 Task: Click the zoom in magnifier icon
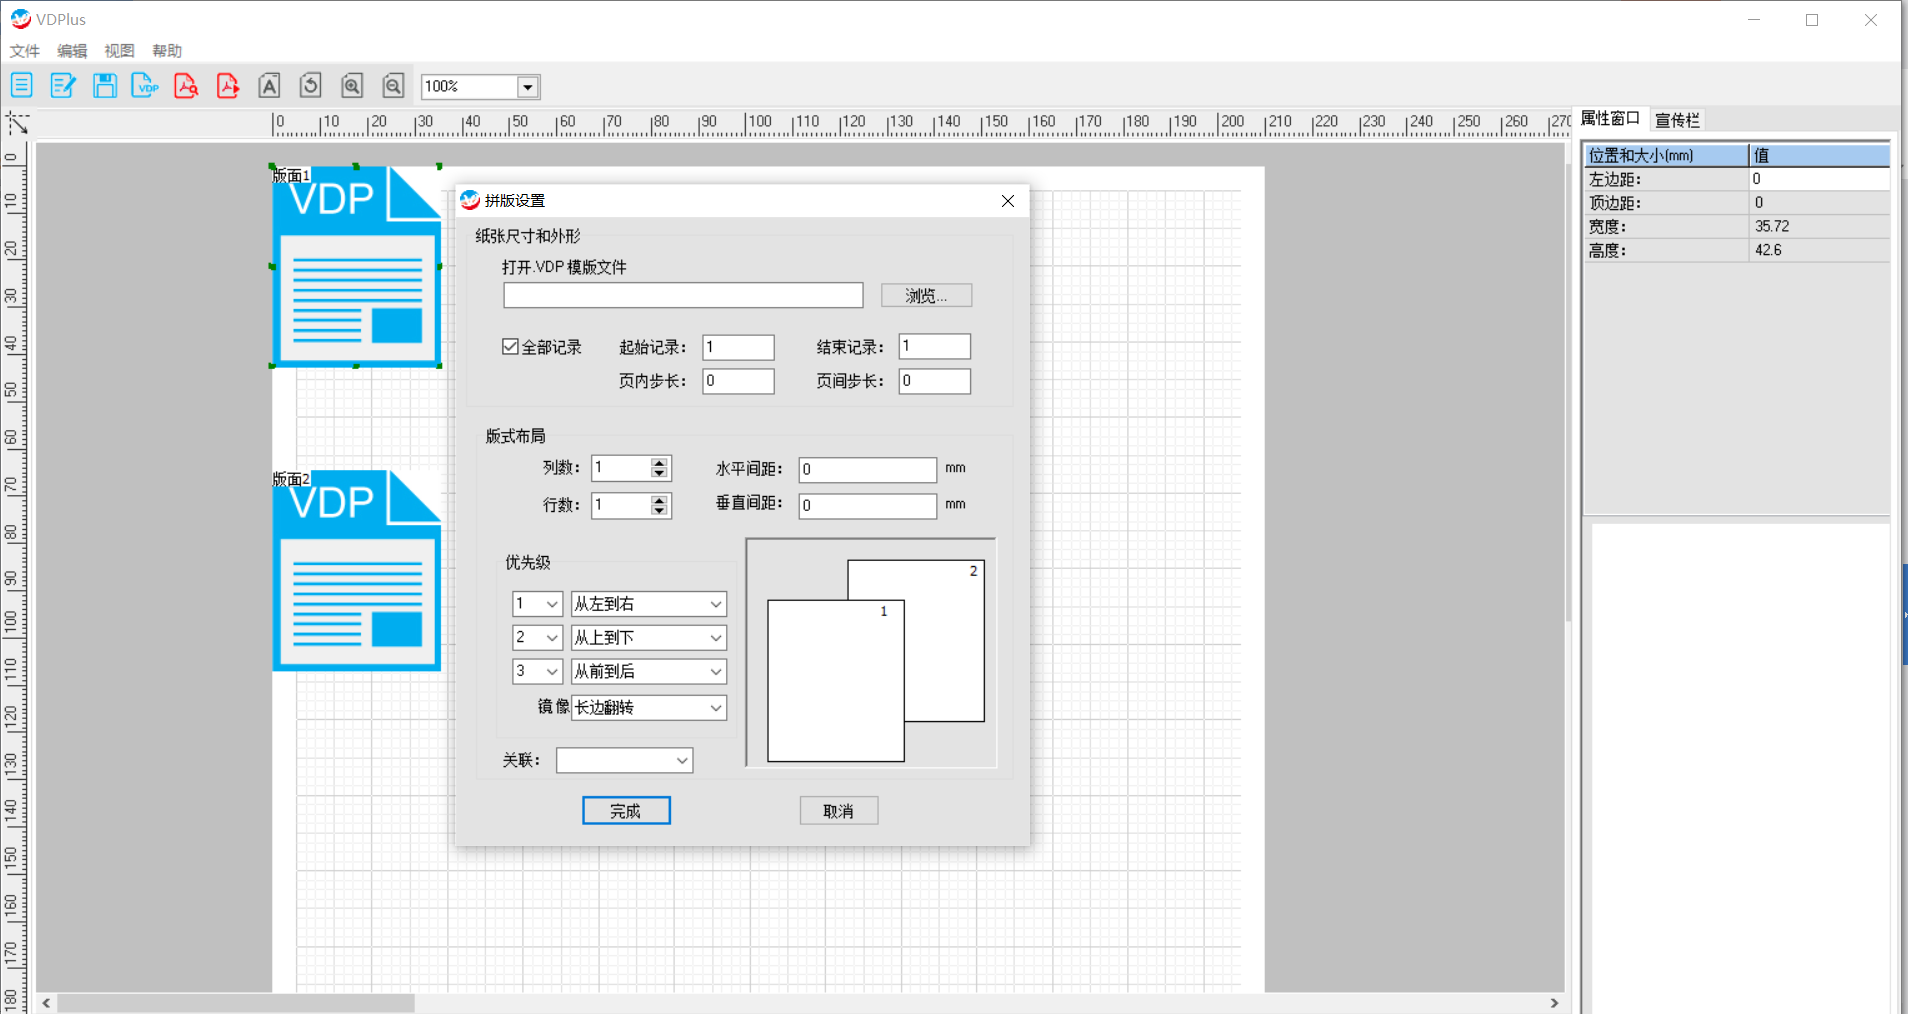[x=352, y=85]
